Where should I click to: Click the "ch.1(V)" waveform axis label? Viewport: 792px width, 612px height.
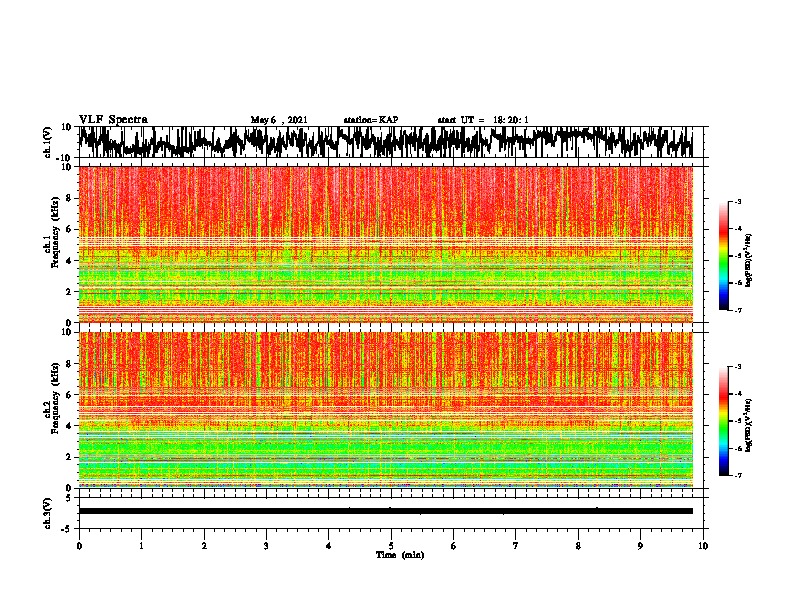point(48,142)
